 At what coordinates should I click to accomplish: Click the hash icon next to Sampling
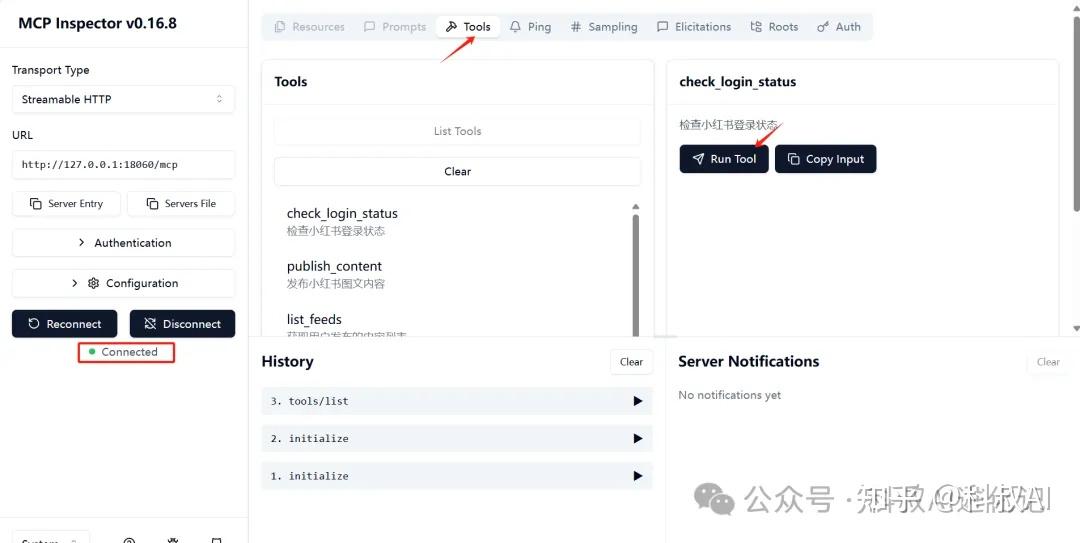[575, 27]
